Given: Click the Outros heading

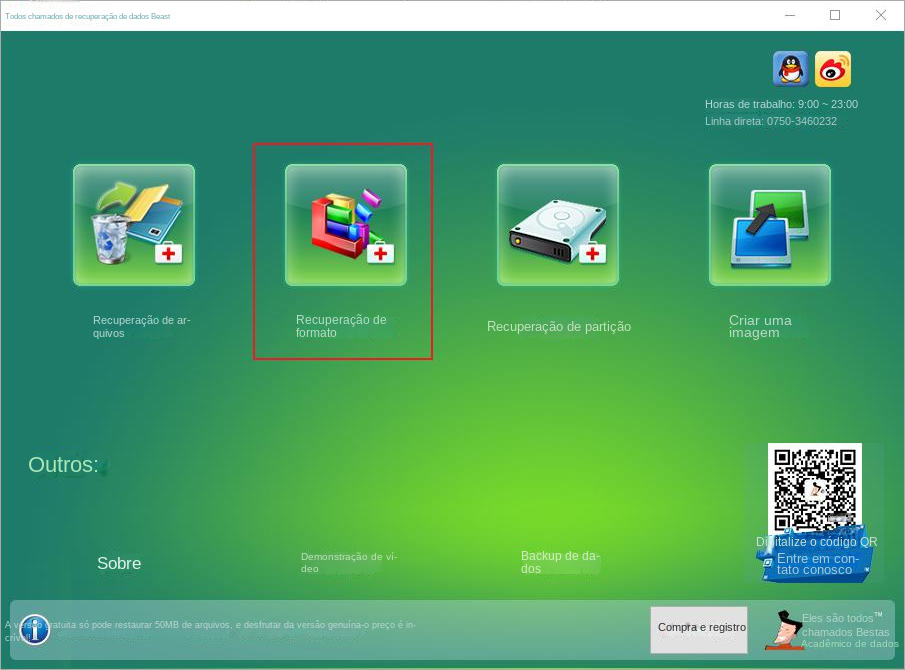Looking at the screenshot, I should 63,464.
